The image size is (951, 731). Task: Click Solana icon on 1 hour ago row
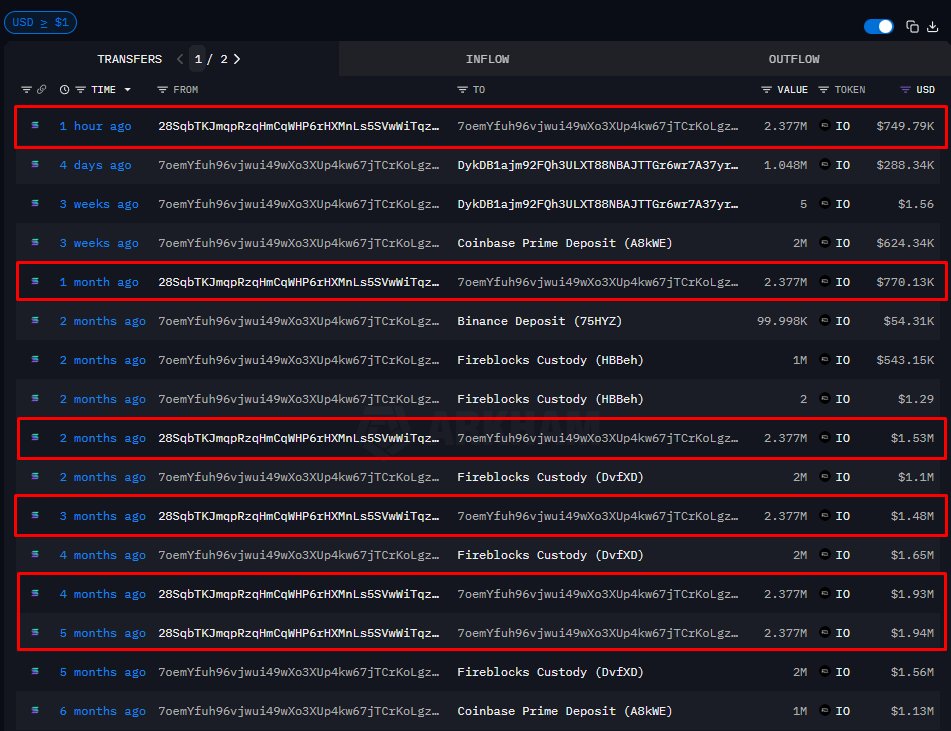(x=35, y=125)
